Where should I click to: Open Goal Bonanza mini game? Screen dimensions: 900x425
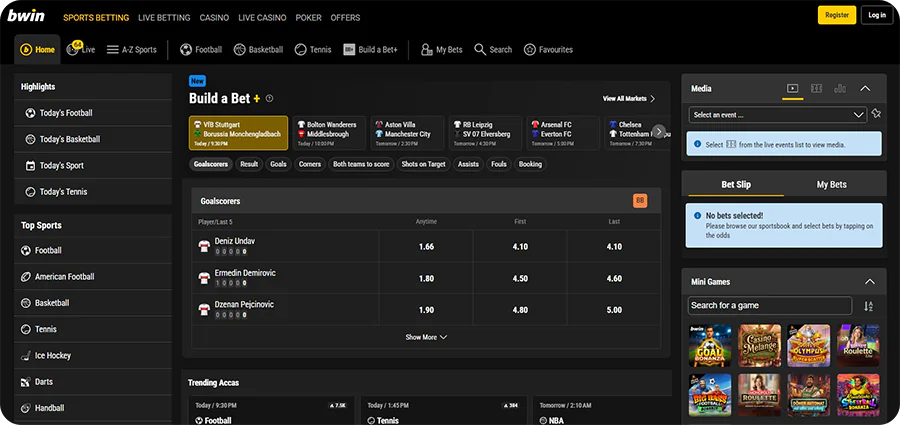click(710, 346)
